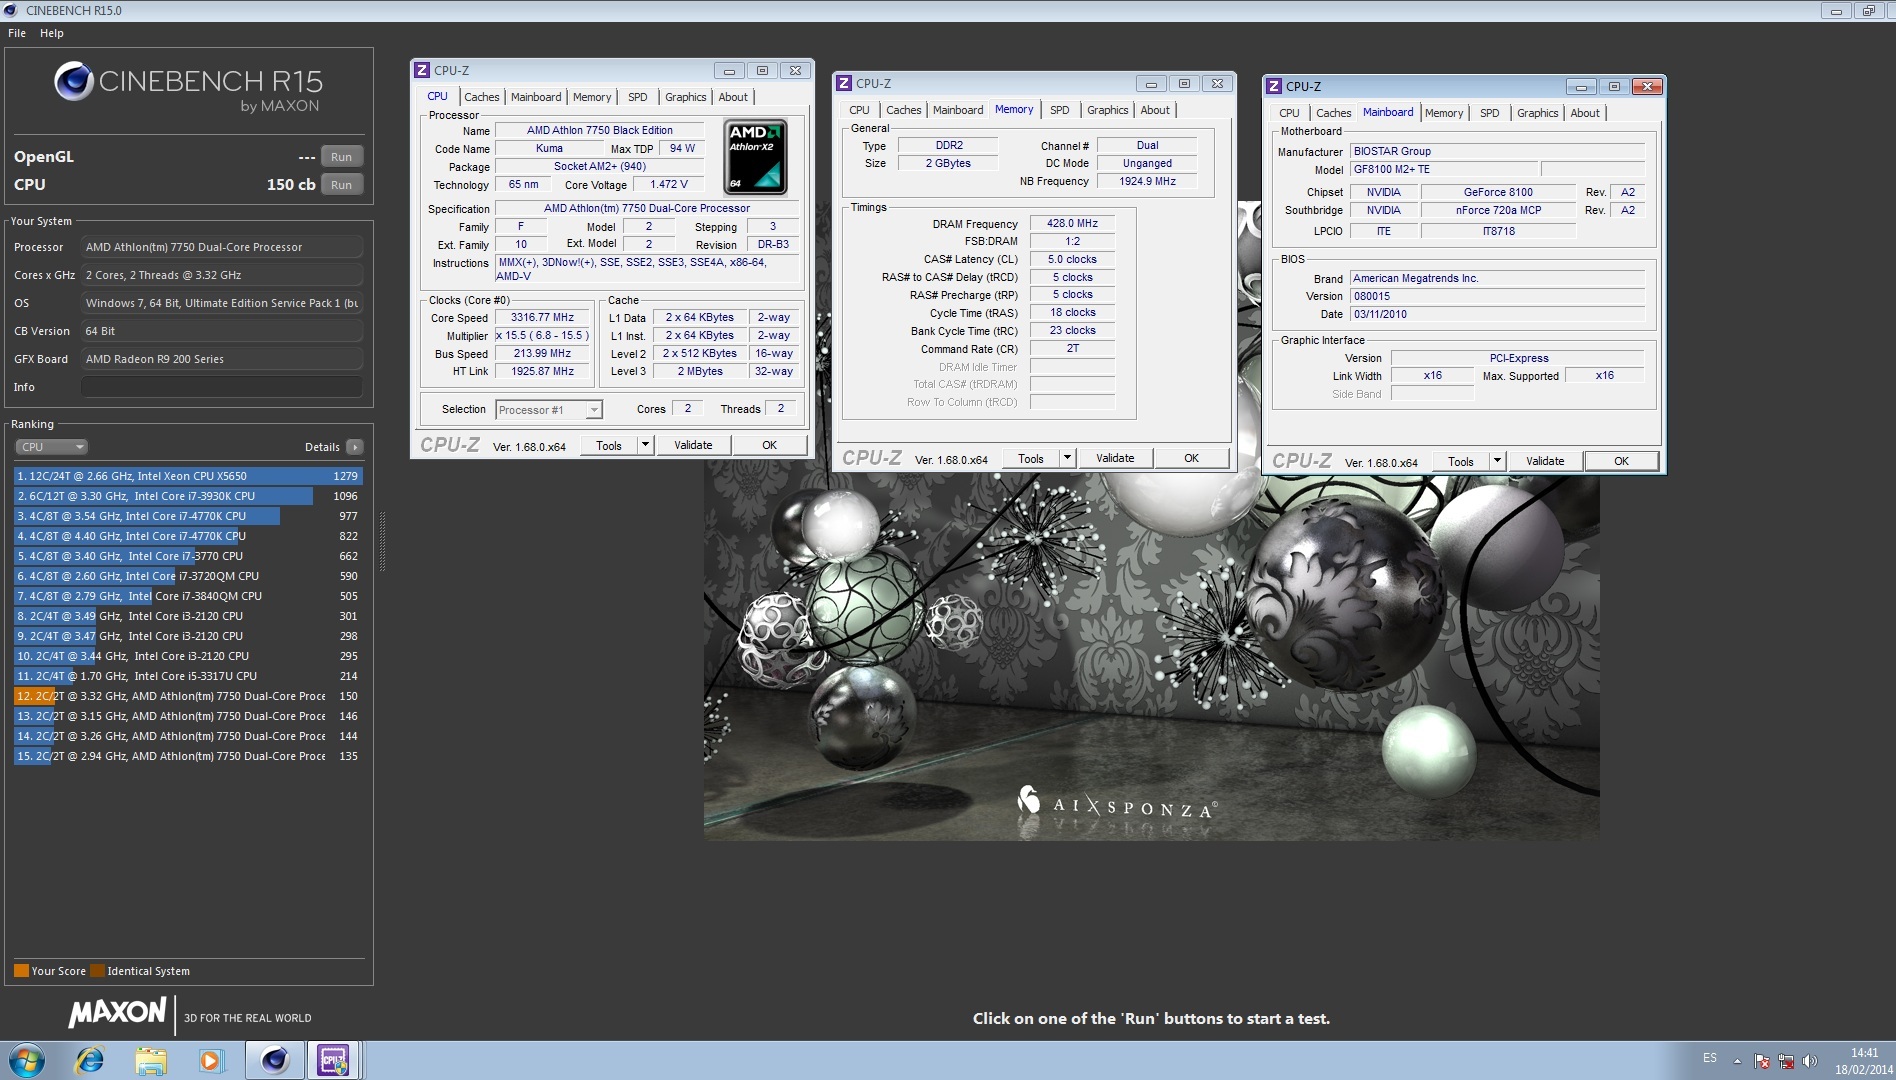Show hidden tray icons arrow
The width and height of the screenshot is (1896, 1080).
click(1737, 1061)
